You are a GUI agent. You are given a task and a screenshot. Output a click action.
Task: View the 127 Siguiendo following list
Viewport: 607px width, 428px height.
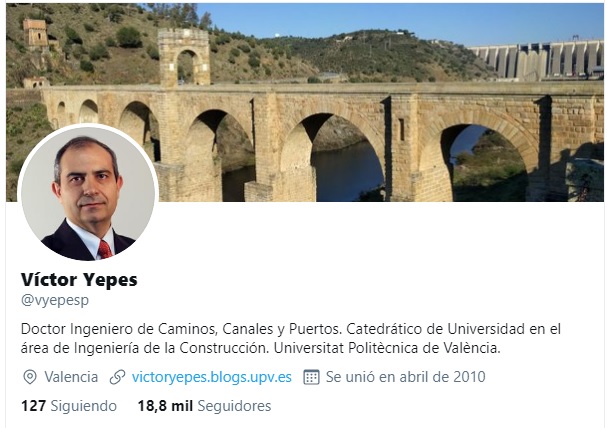pos(69,406)
